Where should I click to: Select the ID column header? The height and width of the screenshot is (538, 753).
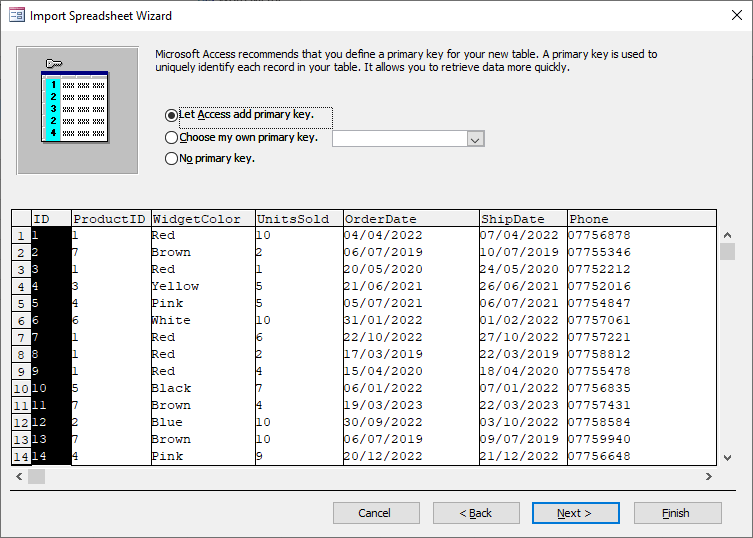pos(51,219)
